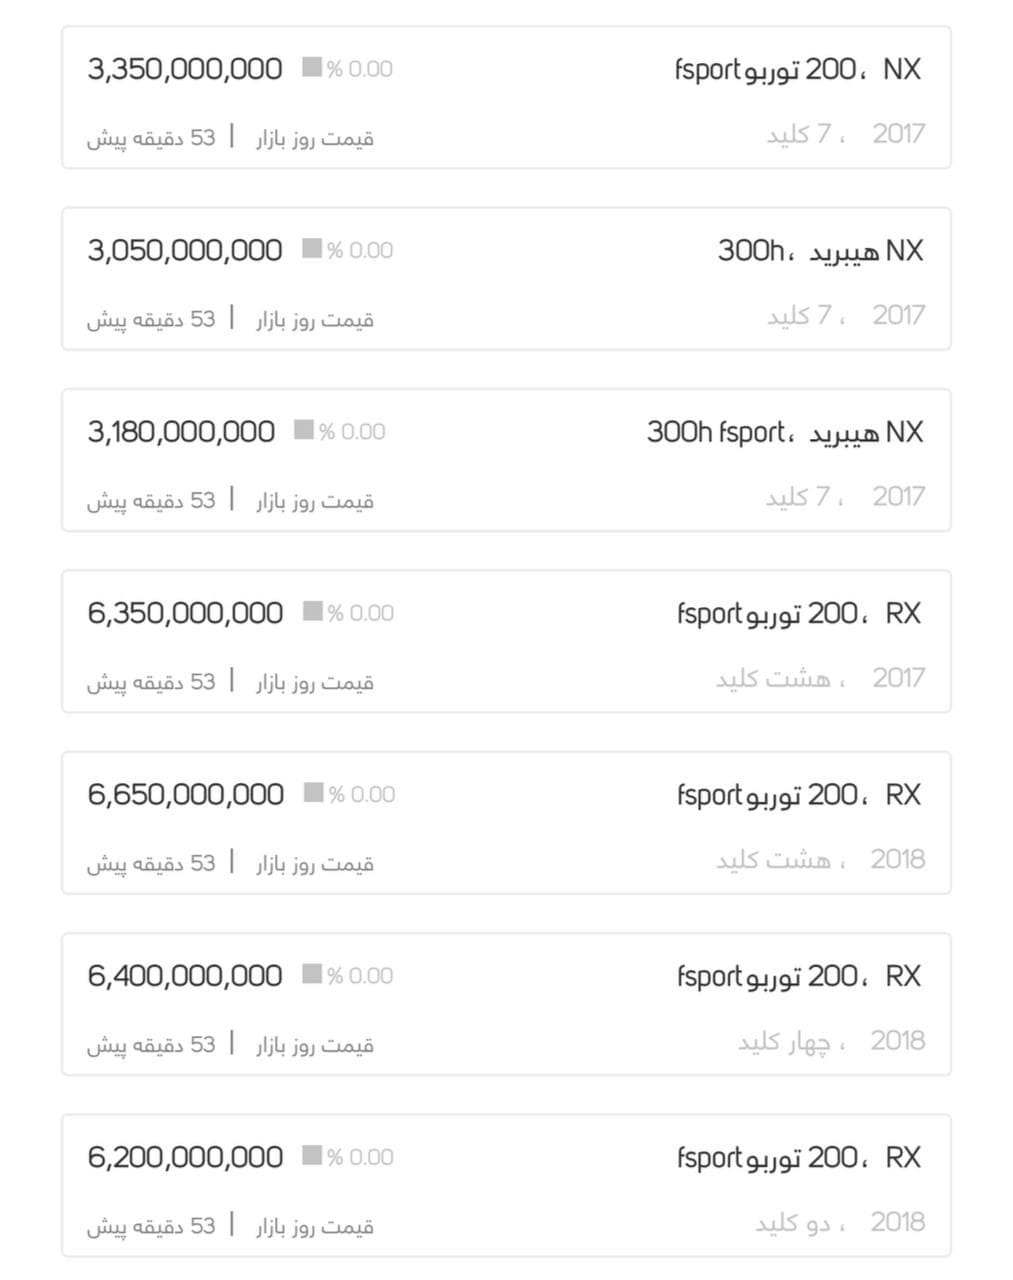
Task: Open the NX hybrid 300h listing title
Action: 820,251
